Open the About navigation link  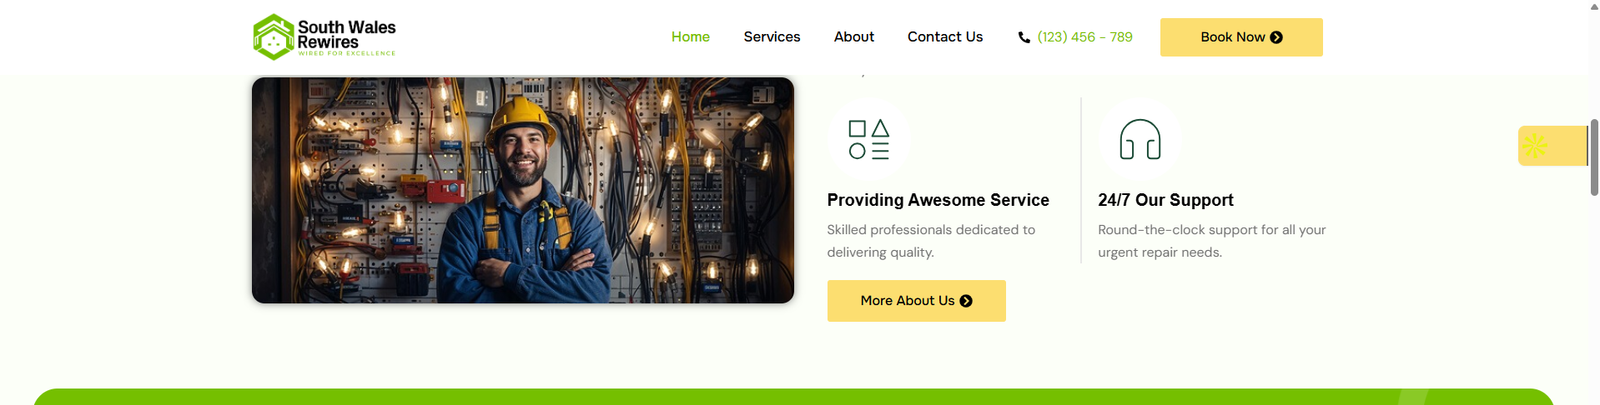[854, 37]
